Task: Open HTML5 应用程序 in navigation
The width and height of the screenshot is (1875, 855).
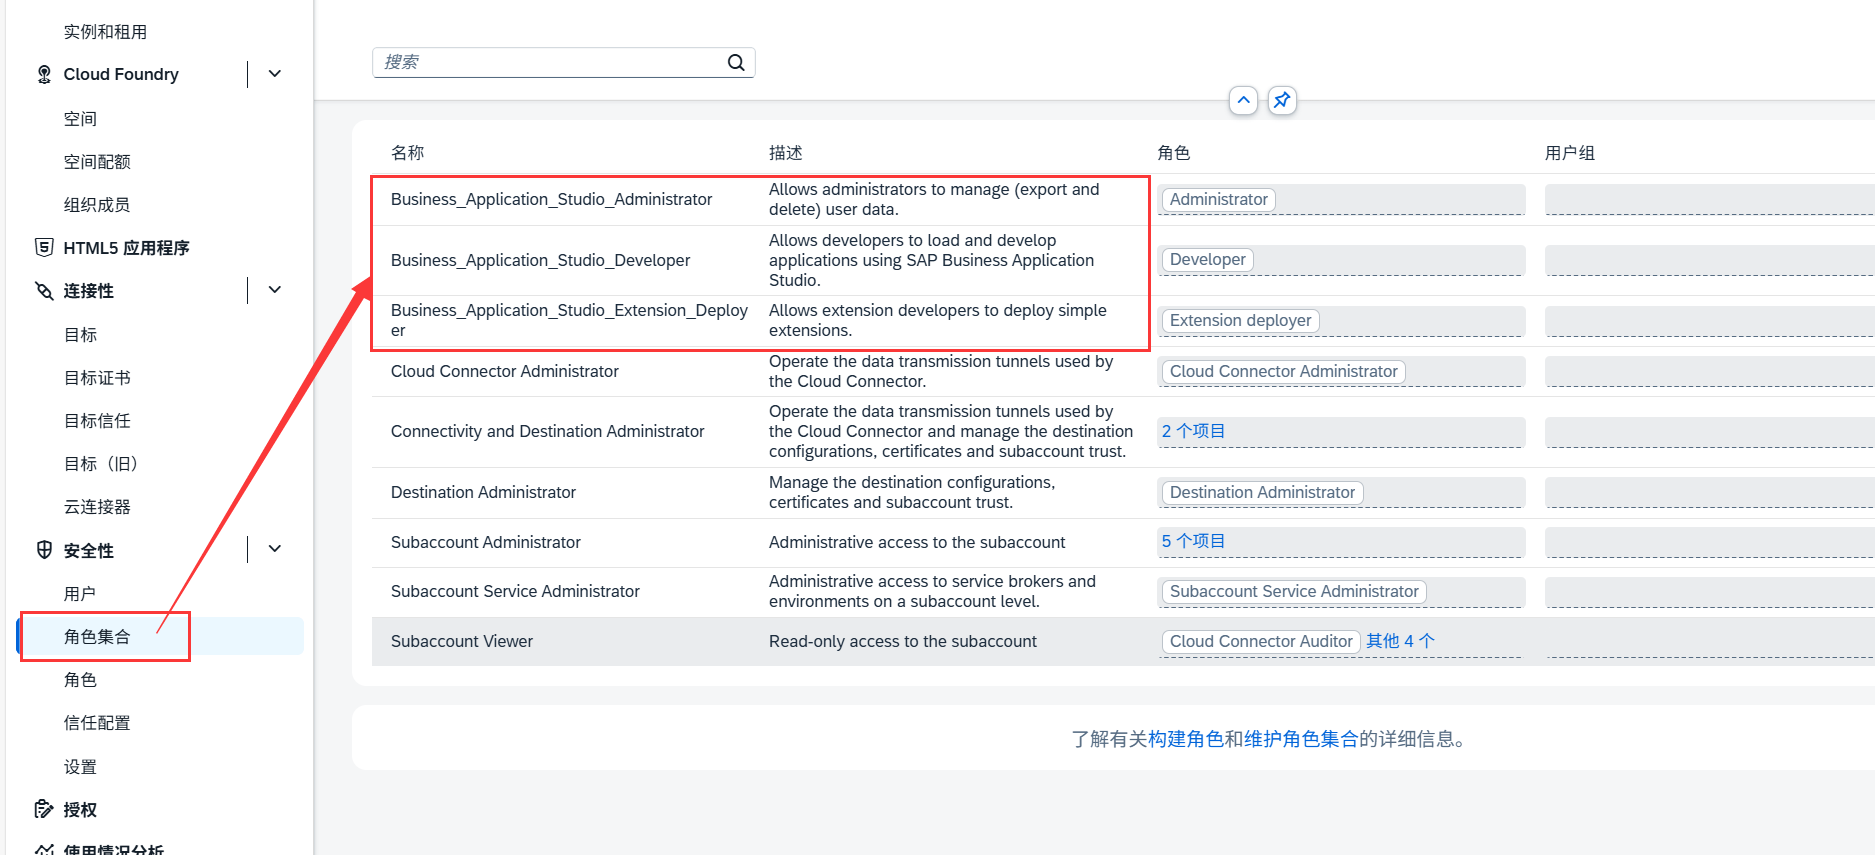Action: point(126,248)
